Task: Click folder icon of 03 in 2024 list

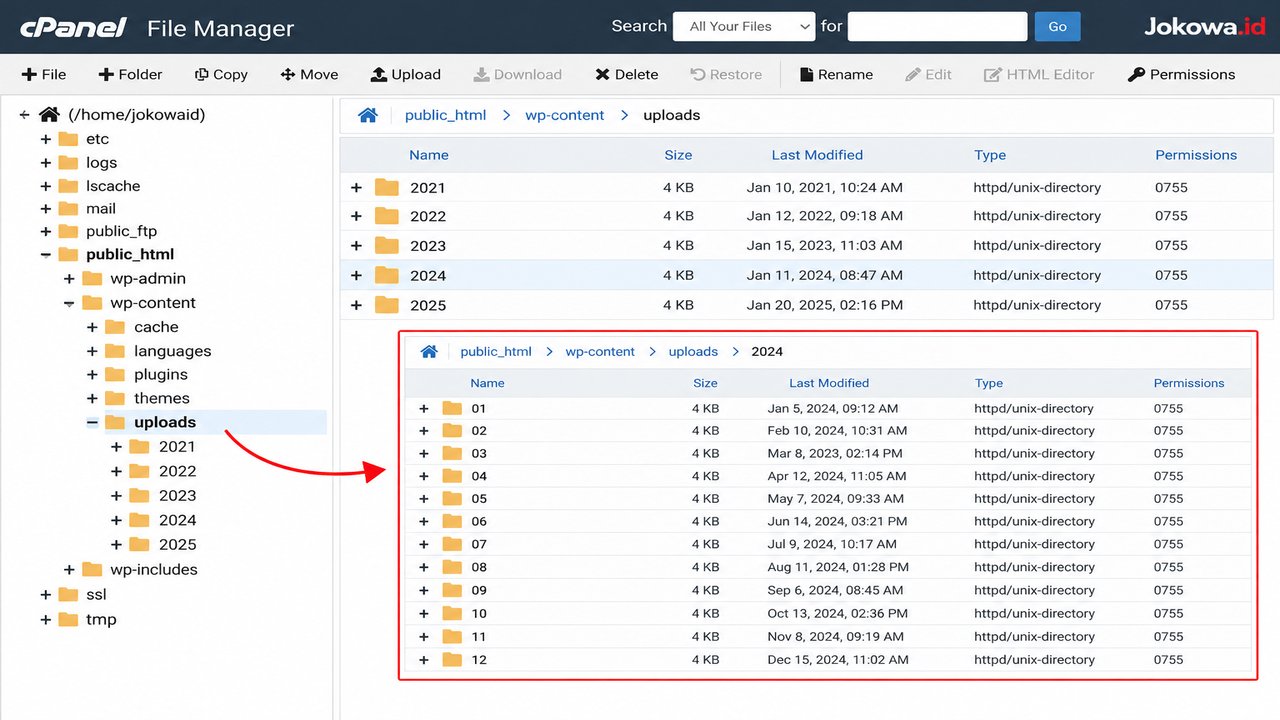Action: pyautogui.click(x=453, y=453)
